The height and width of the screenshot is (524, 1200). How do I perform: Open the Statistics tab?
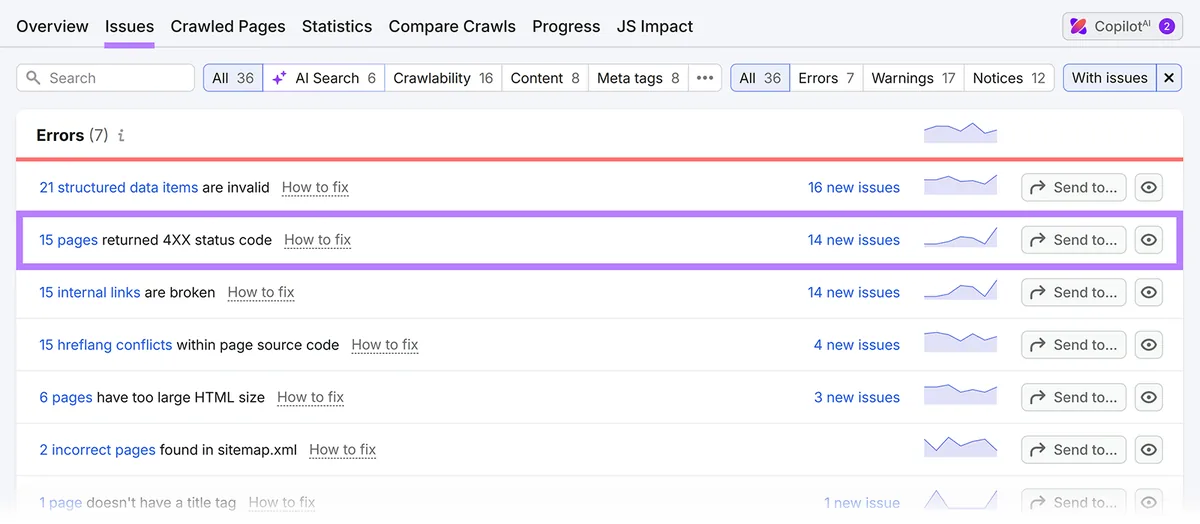point(337,26)
